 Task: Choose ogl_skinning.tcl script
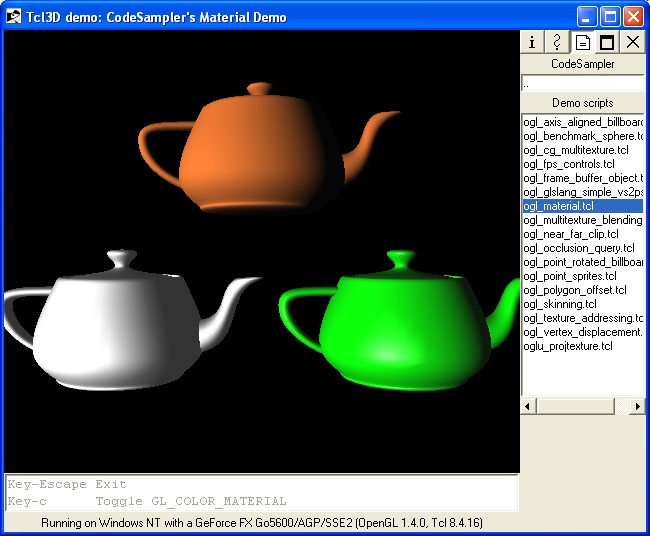click(583, 304)
